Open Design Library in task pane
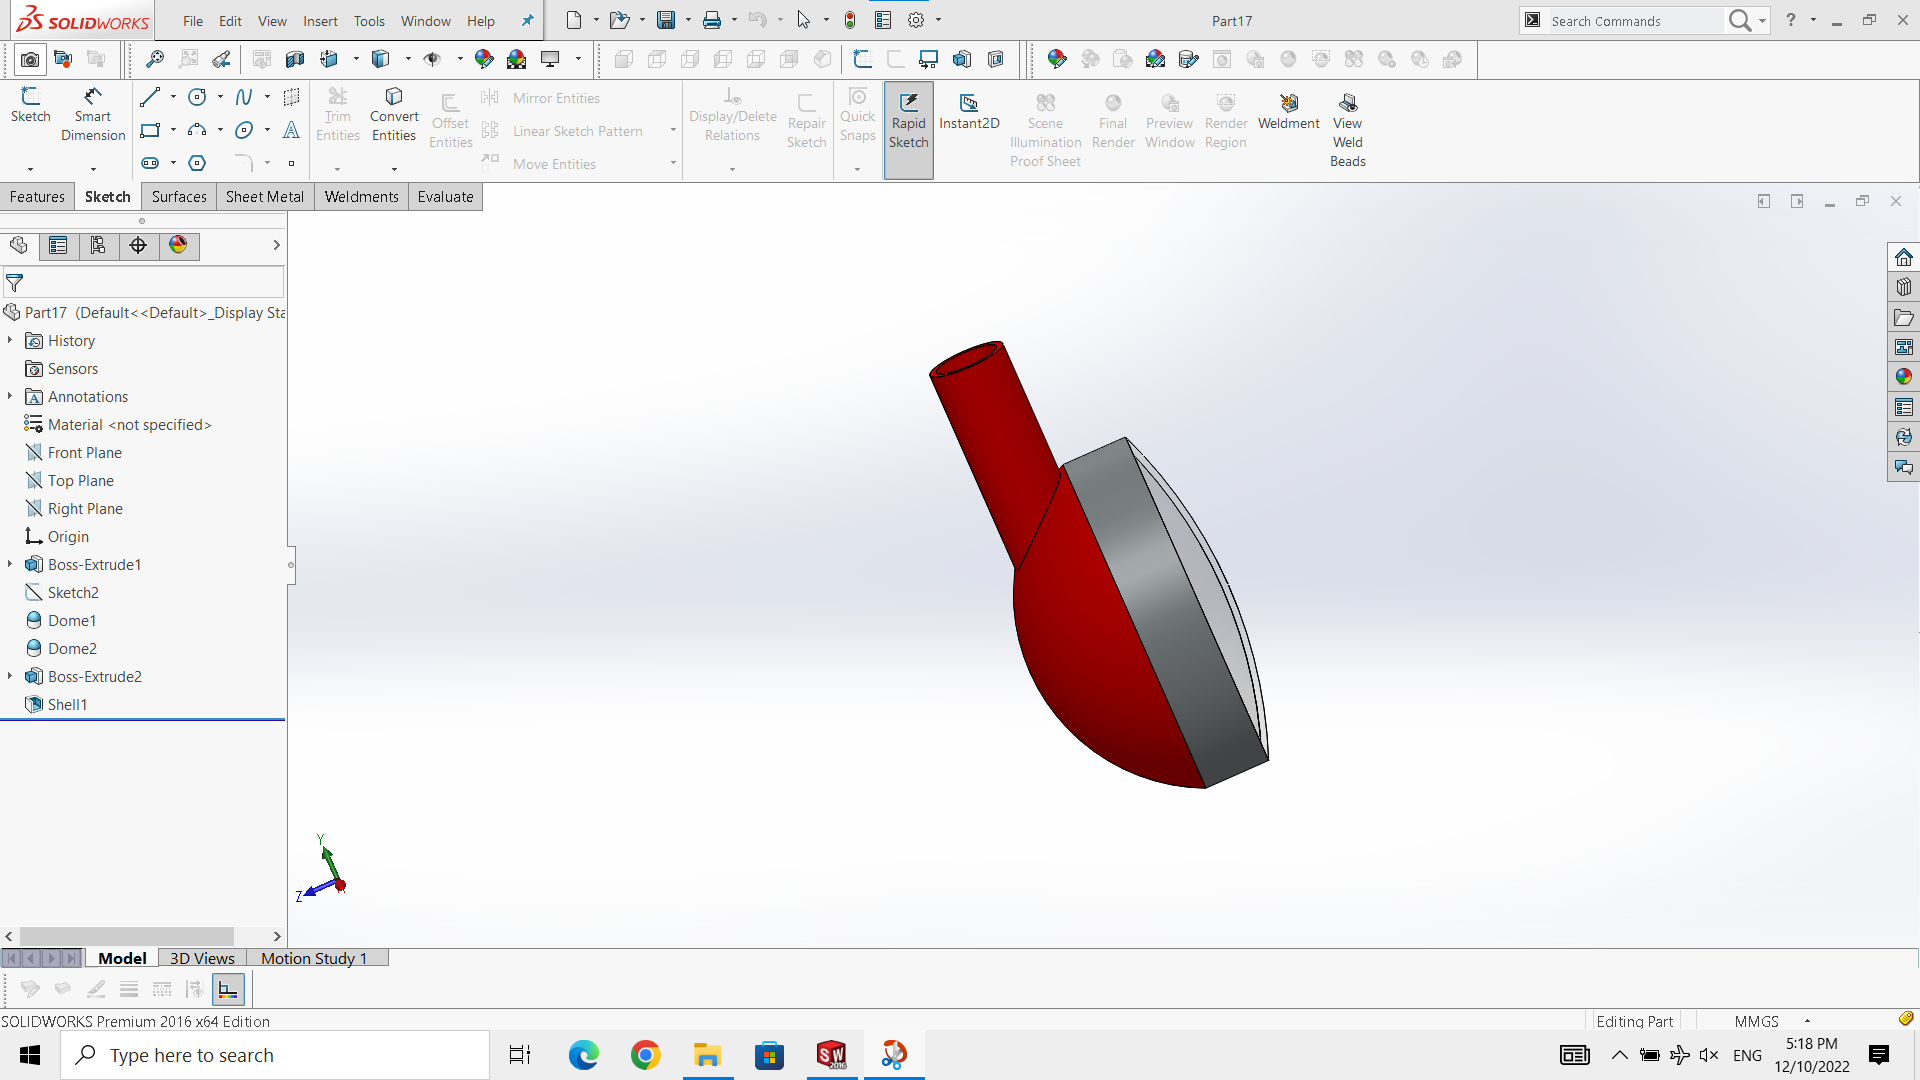The width and height of the screenshot is (1920, 1080). pyautogui.click(x=1904, y=287)
